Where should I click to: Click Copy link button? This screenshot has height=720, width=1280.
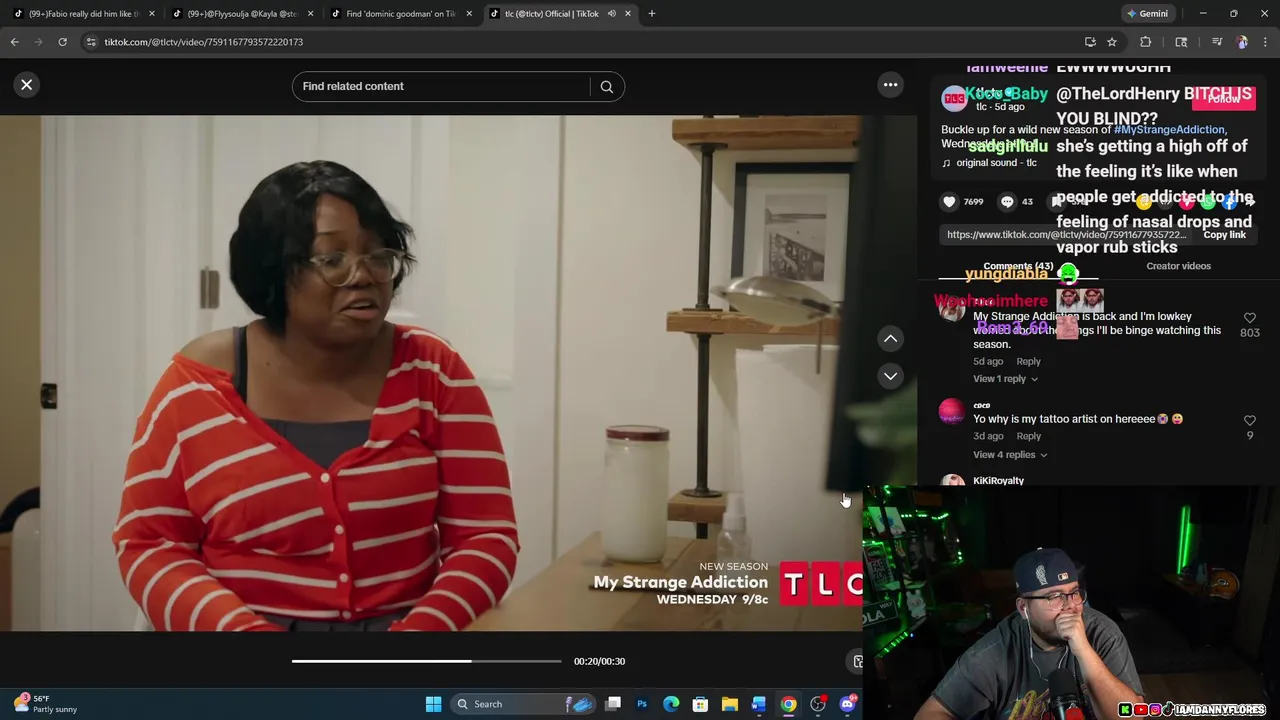[x=1224, y=235]
